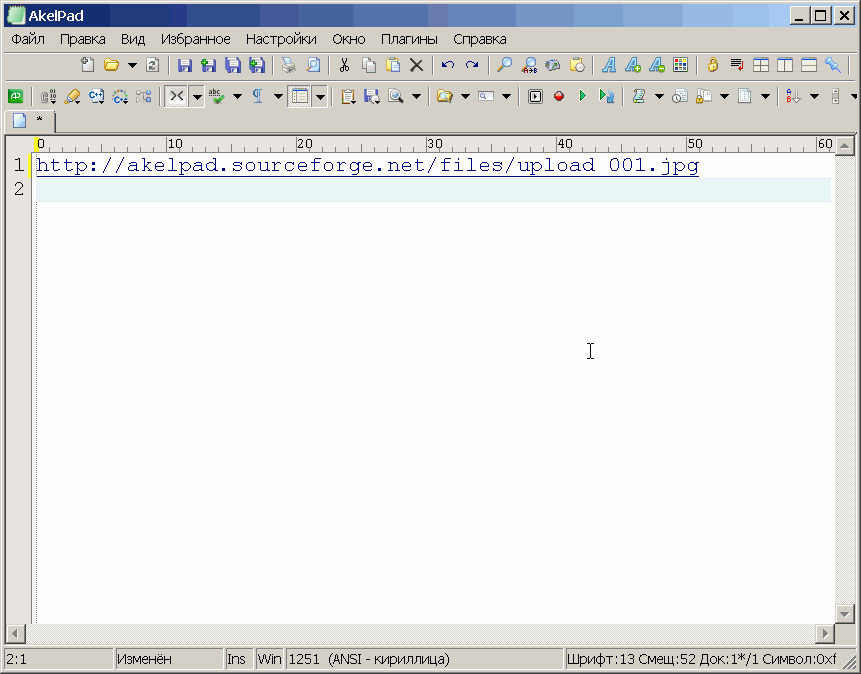
Task: Cut selection with scissors icon
Action: 344,65
